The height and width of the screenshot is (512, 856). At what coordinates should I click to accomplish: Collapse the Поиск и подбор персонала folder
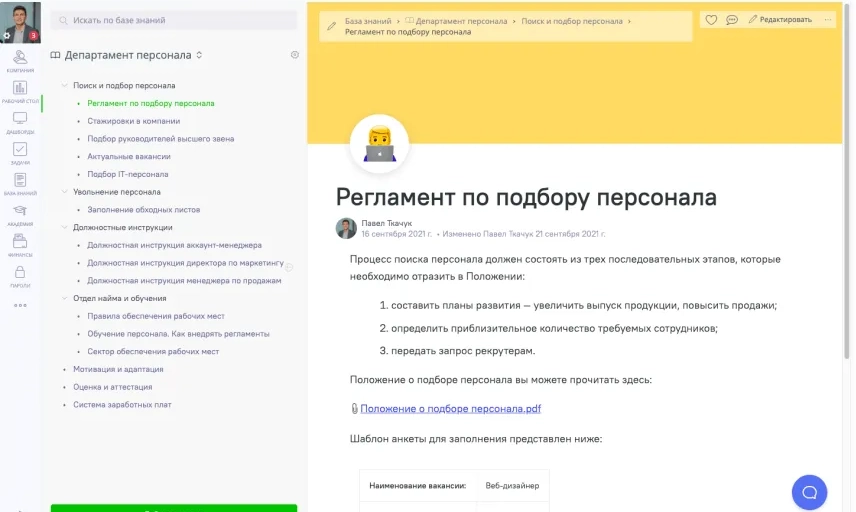[x=65, y=86]
